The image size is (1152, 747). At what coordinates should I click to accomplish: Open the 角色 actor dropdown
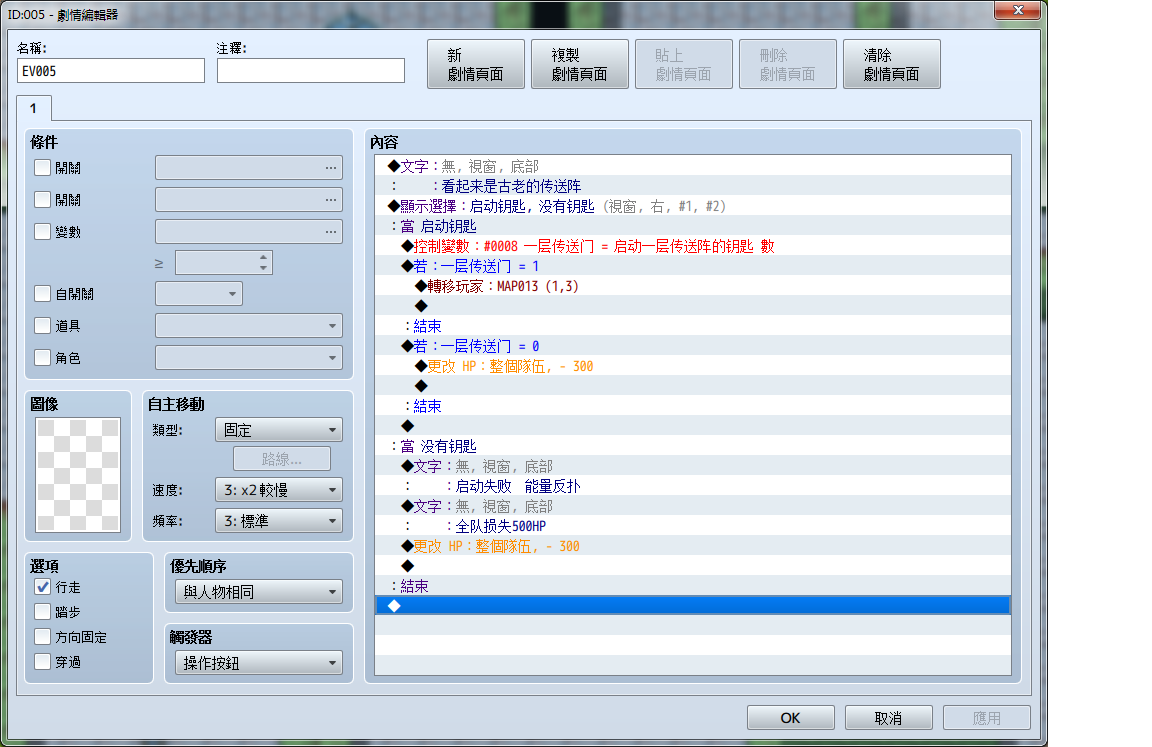[249, 358]
